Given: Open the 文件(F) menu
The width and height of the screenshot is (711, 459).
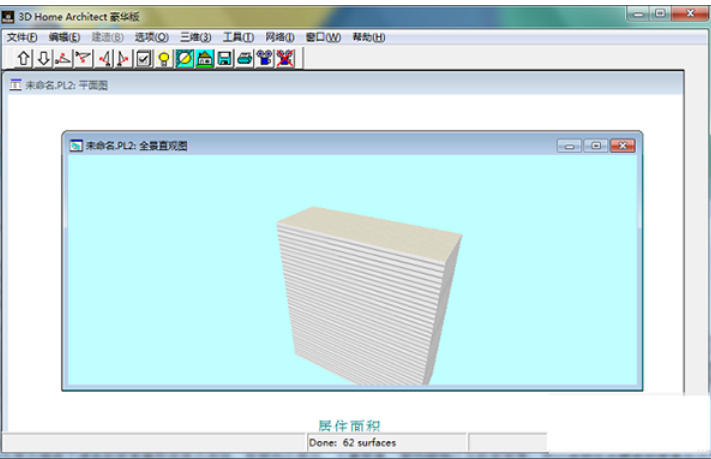Looking at the screenshot, I should 21,37.
